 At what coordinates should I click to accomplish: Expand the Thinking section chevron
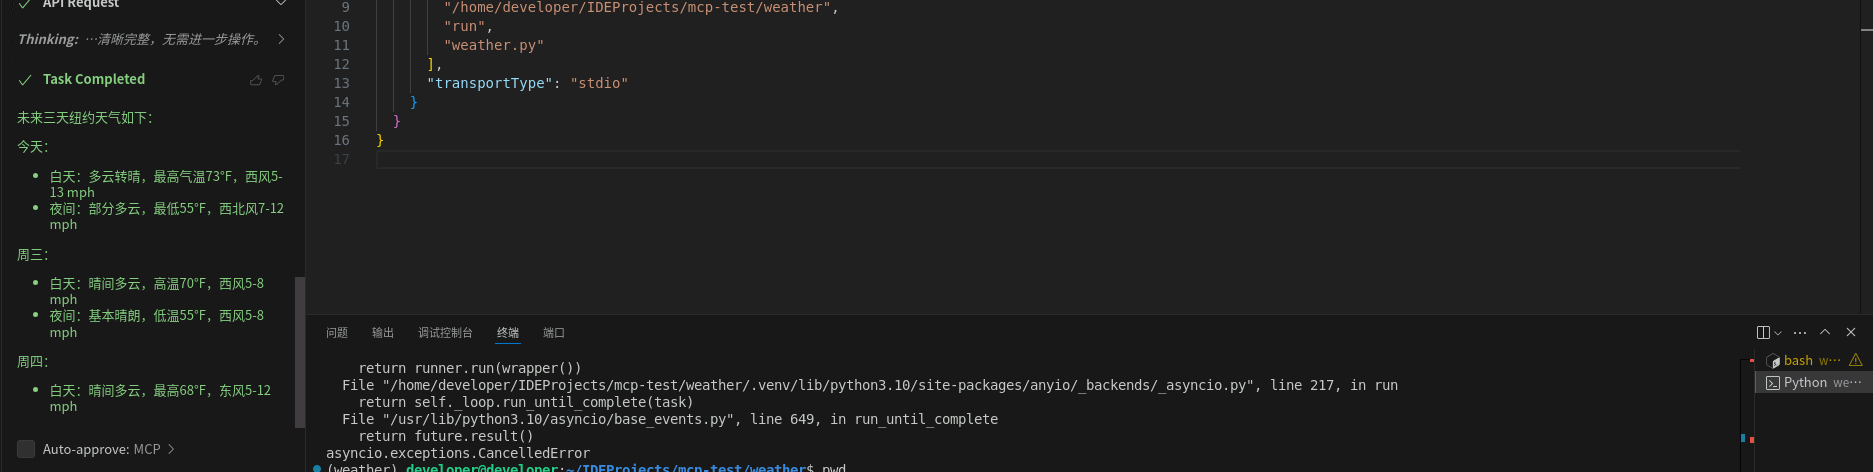(x=281, y=39)
